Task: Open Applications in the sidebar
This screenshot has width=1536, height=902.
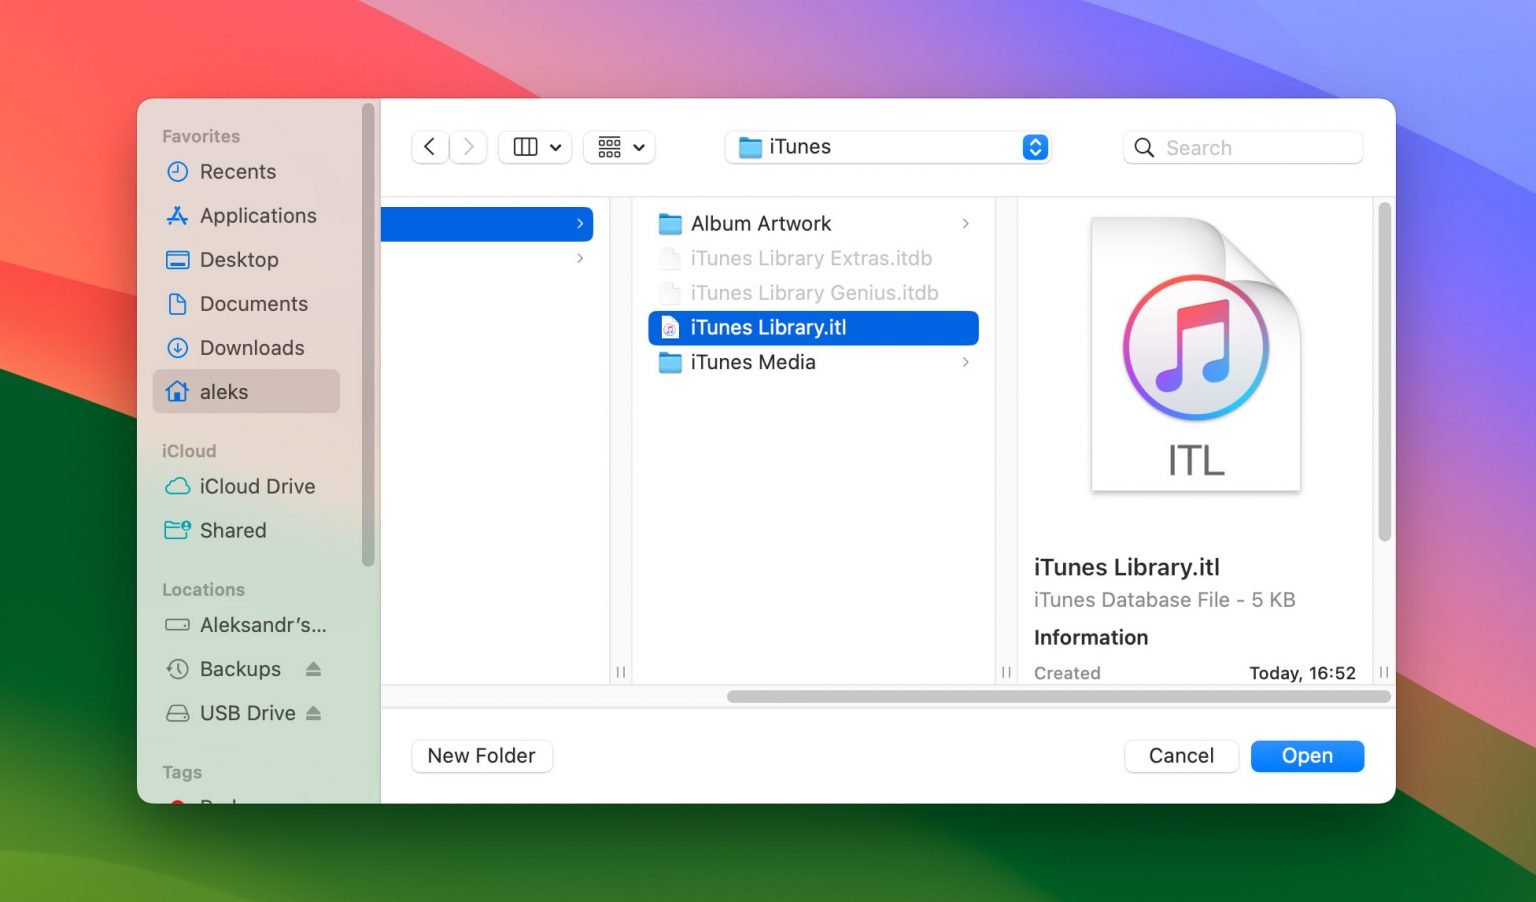Action: click(246, 216)
